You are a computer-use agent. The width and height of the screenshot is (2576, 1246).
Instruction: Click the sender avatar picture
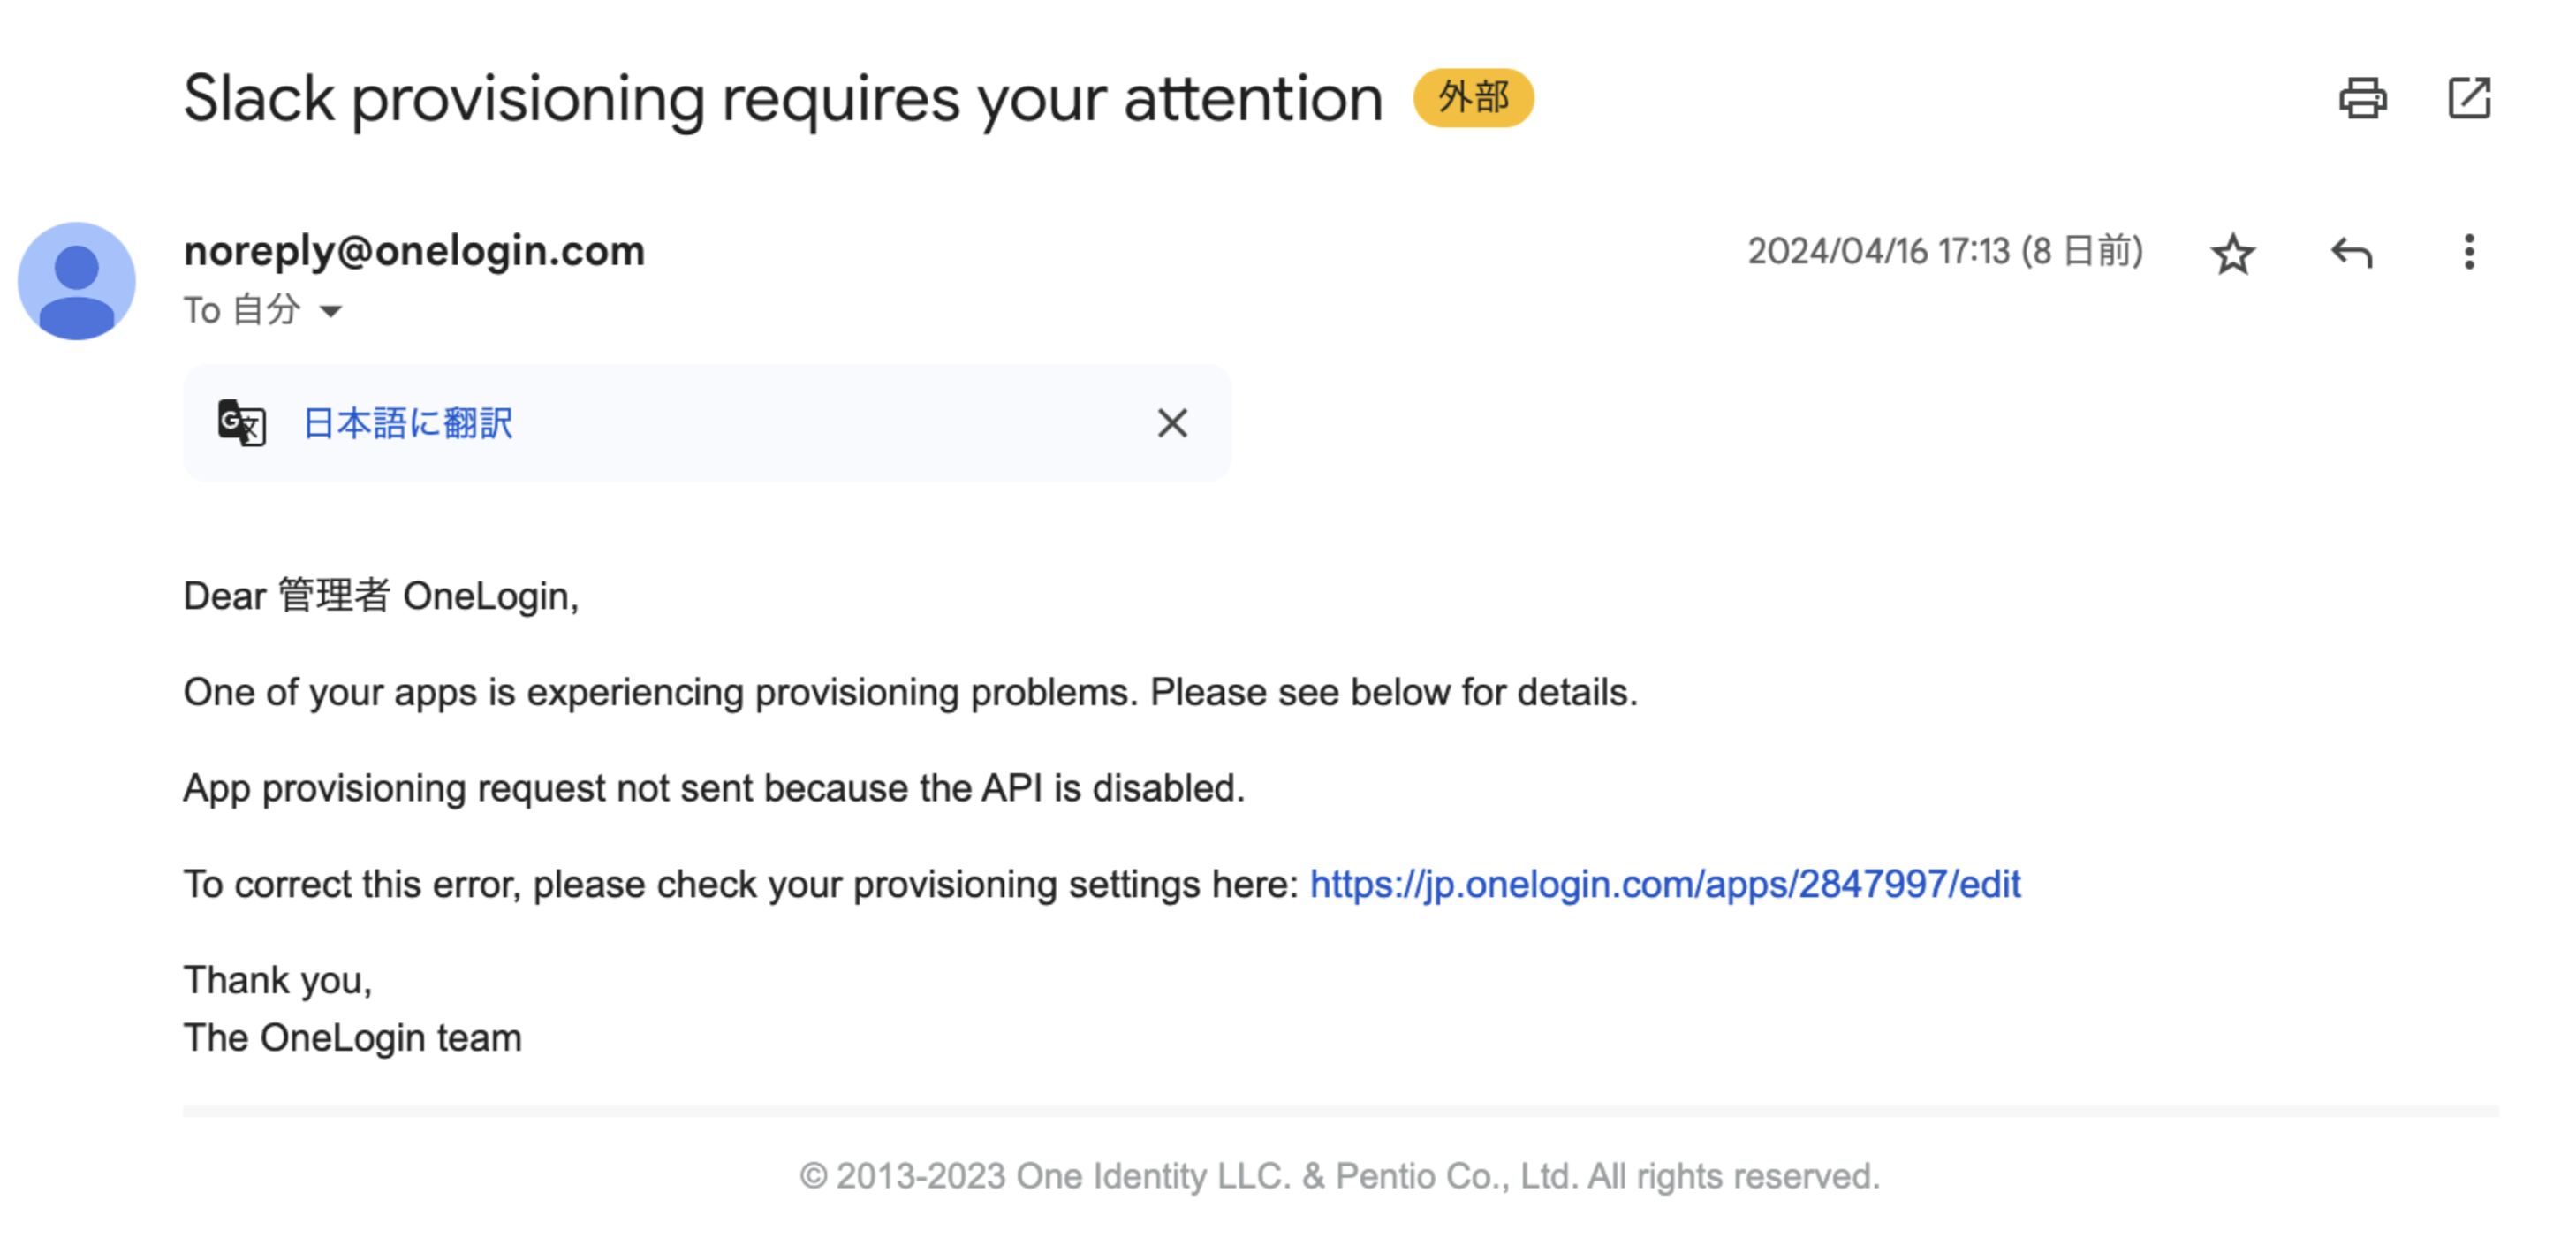77,281
